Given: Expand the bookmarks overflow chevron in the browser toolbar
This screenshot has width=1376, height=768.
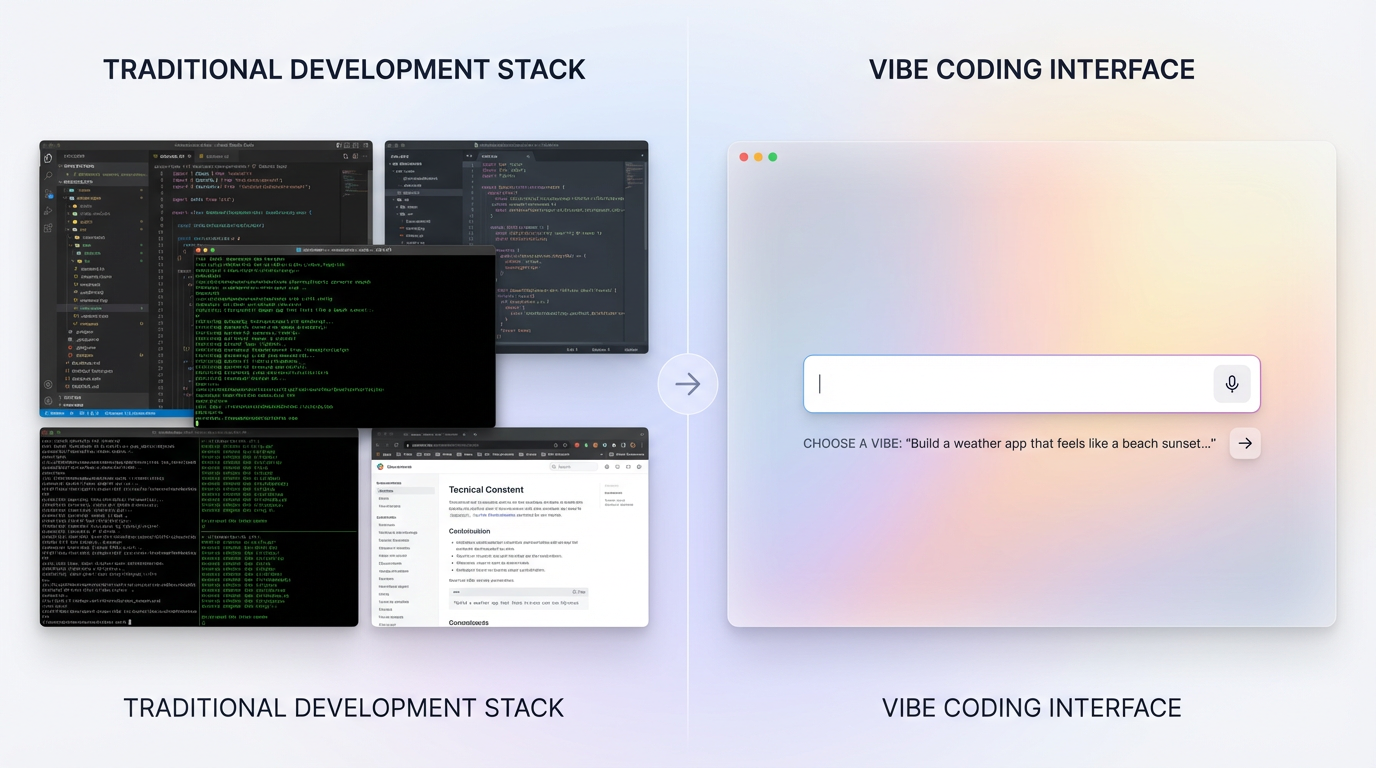Looking at the screenshot, I should tap(602, 454).
